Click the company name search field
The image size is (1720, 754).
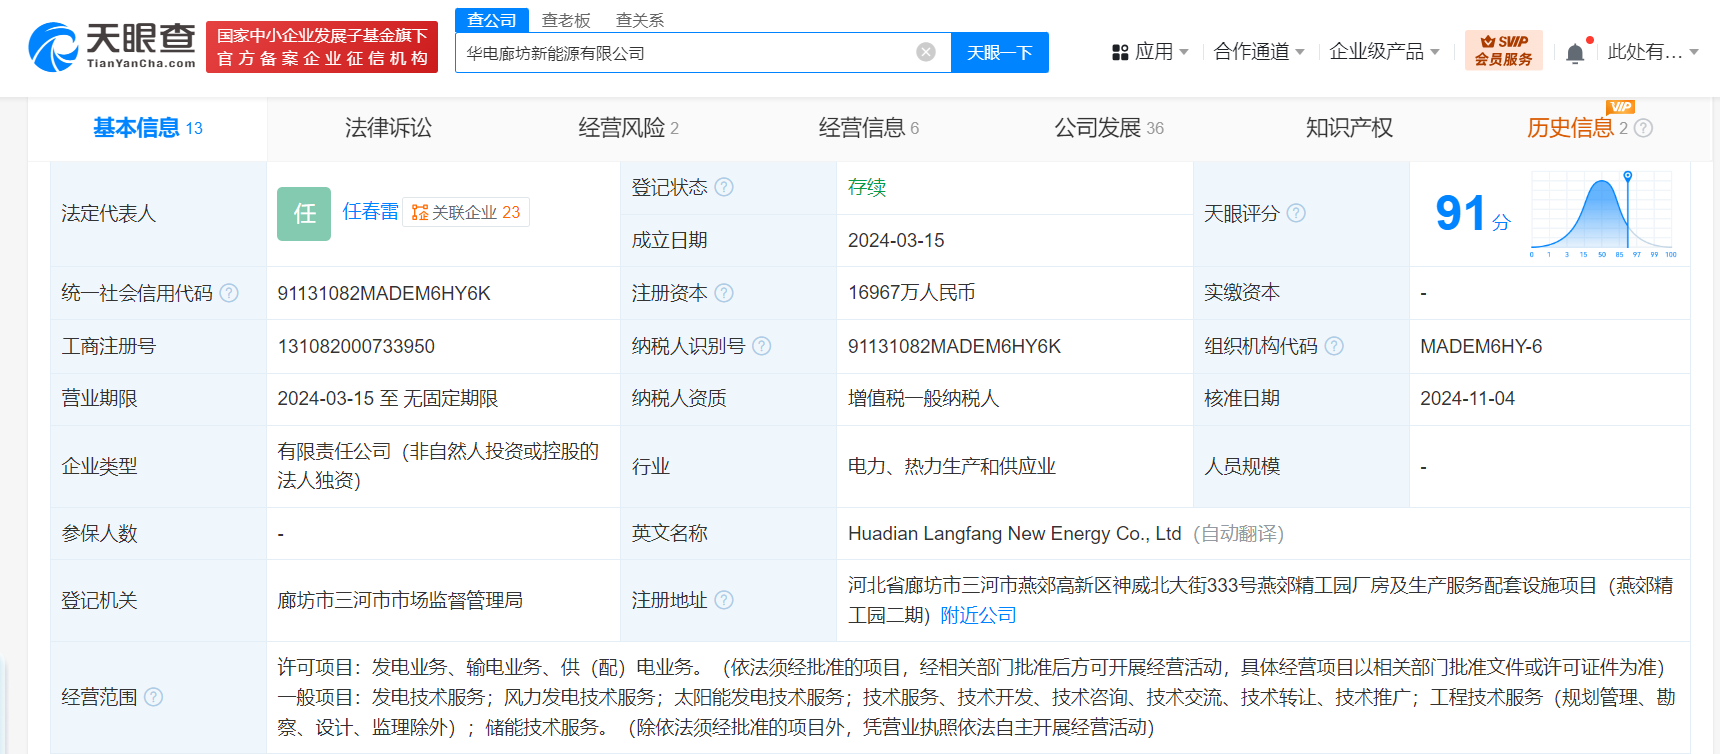coord(685,53)
